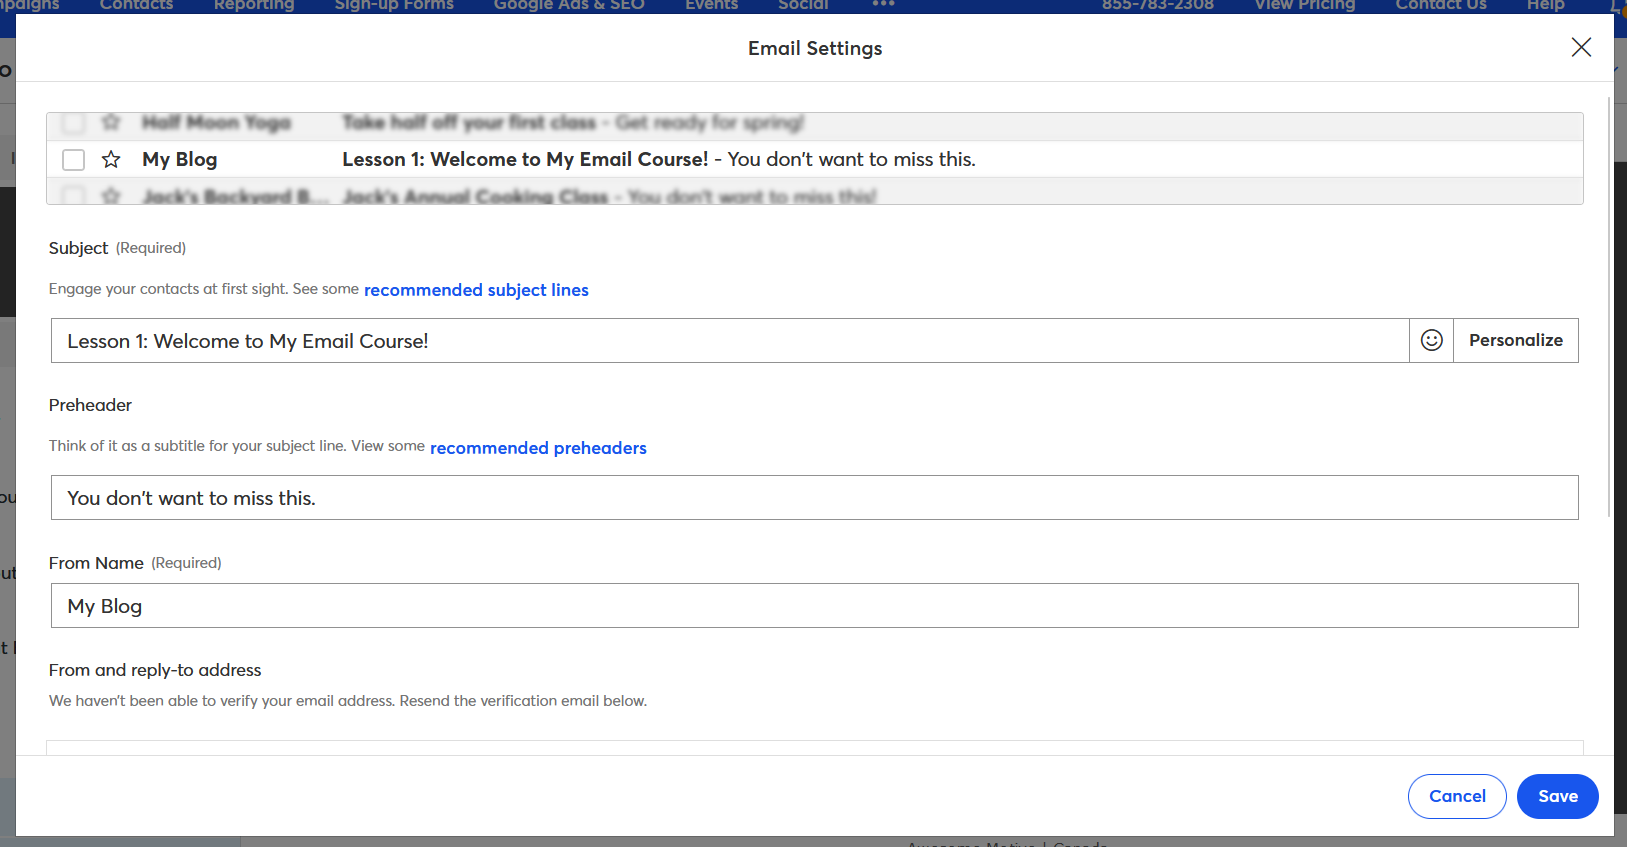Click the View Pricing link
Viewport: 1627px width, 847px height.
click(1305, 5)
